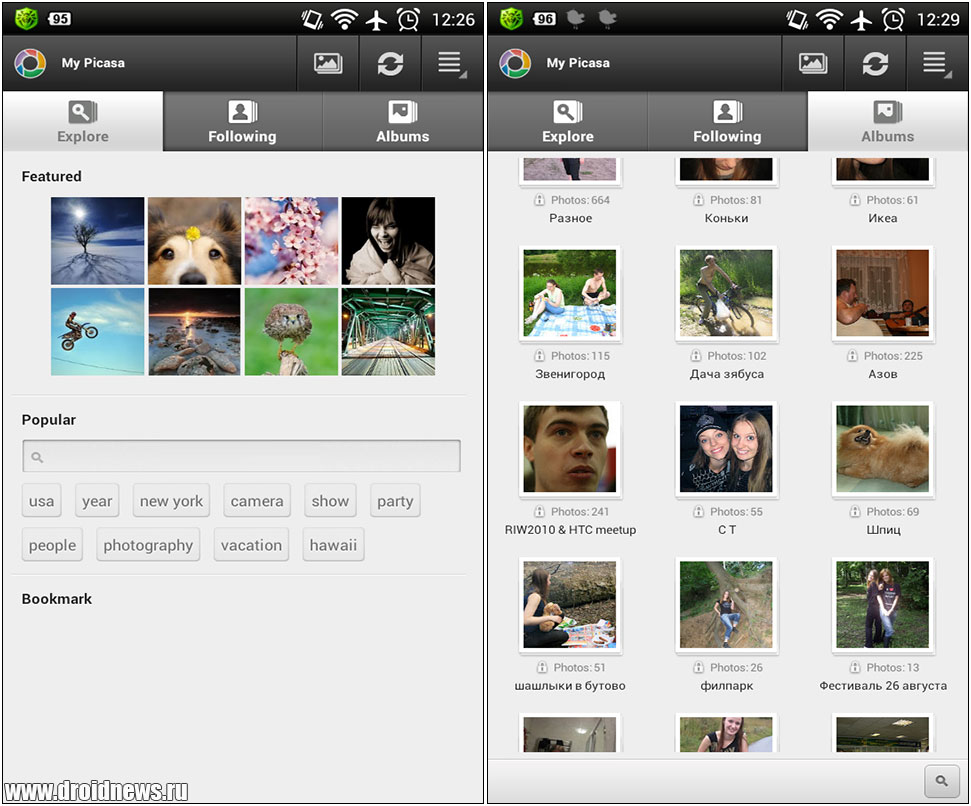Open the featured laughing woman photo

click(x=388, y=241)
